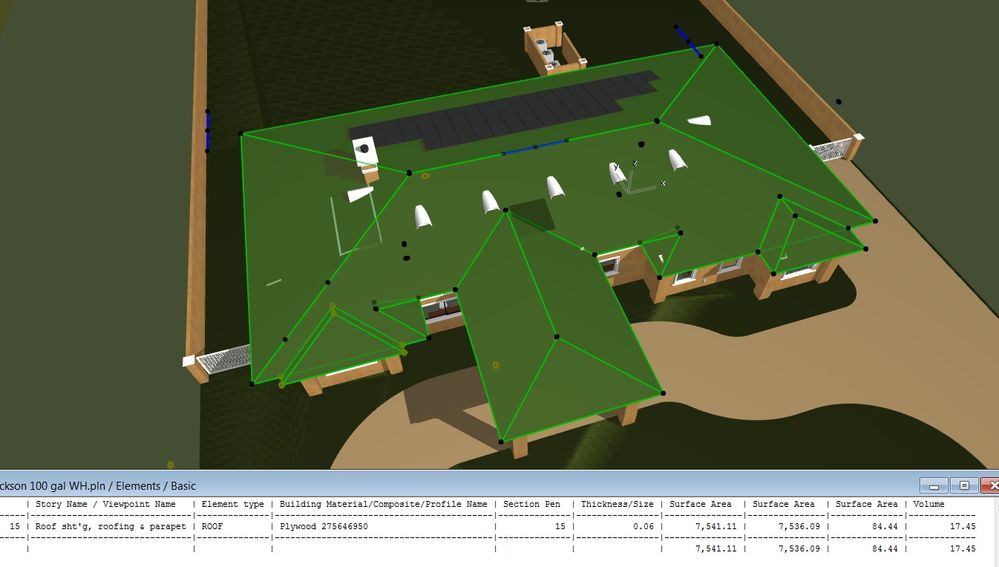The image size is (999, 567).
Task: Click 'Building Material/Composite/Profile Name' column header
Action: click(x=383, y=504)
